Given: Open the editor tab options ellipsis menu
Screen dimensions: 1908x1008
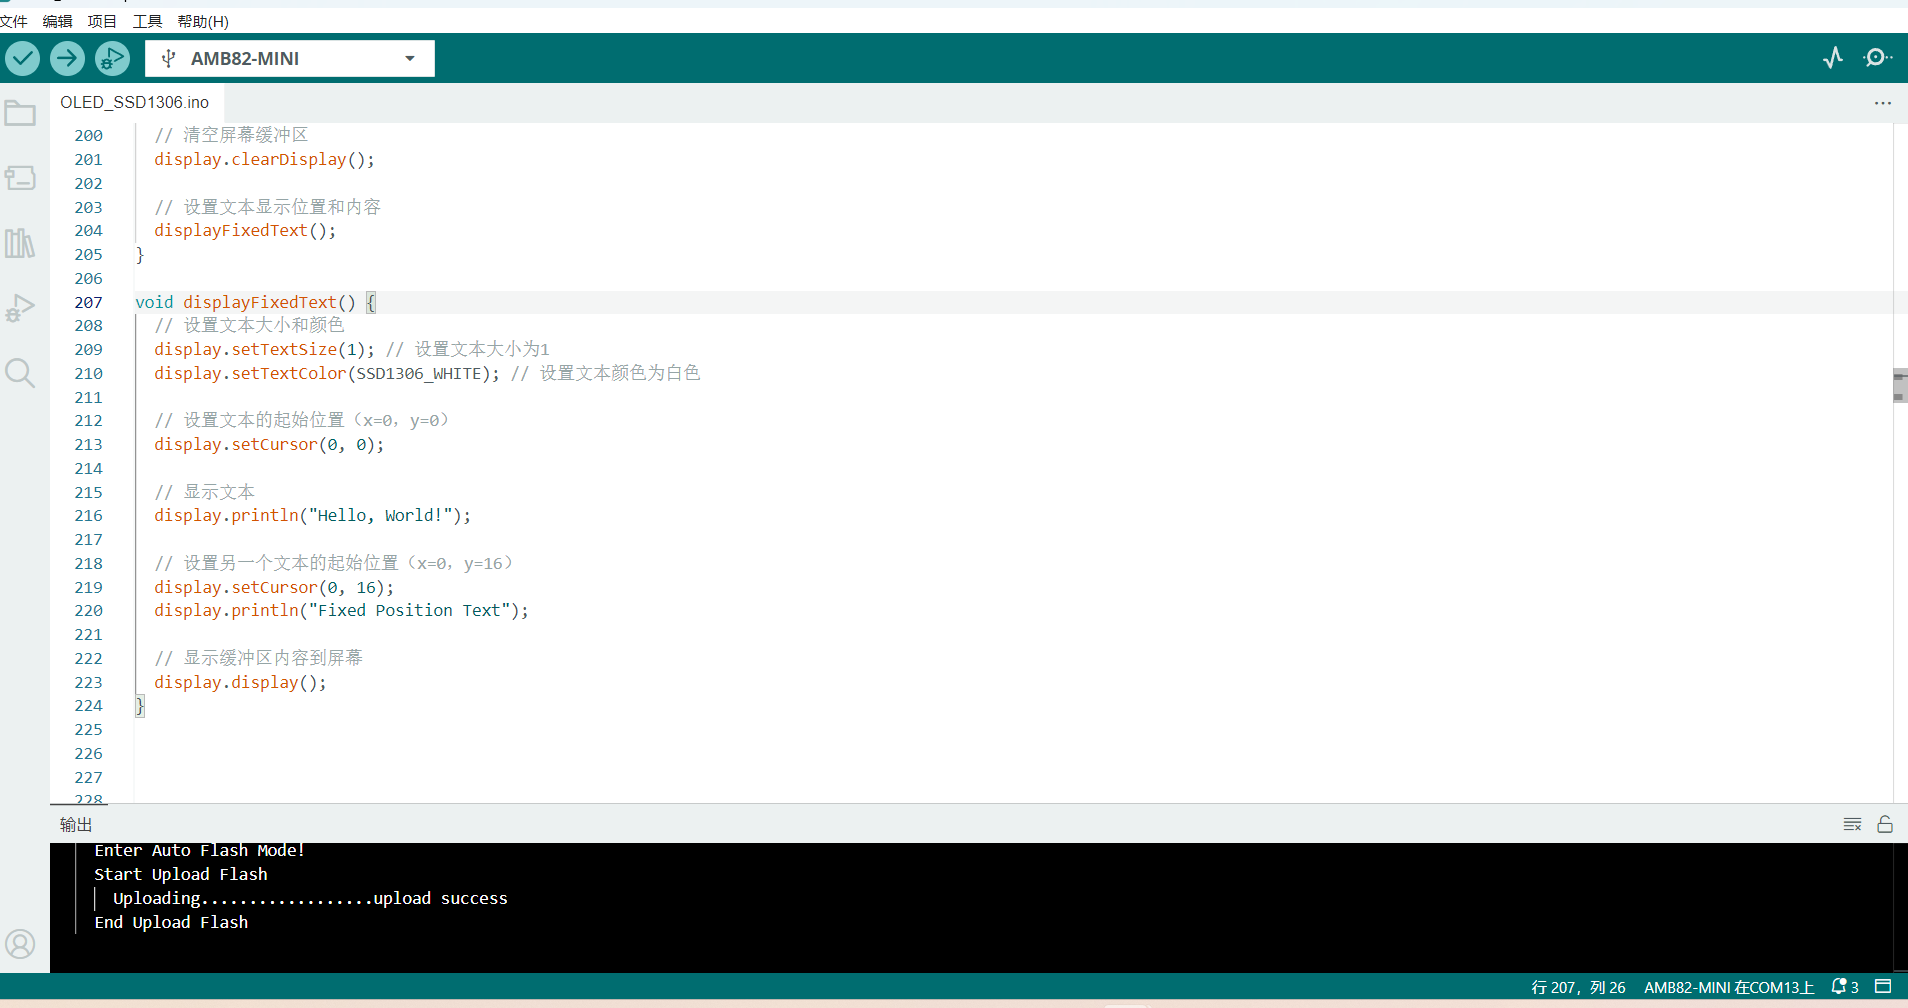Looking at the screenshot, I should 1883,103.
